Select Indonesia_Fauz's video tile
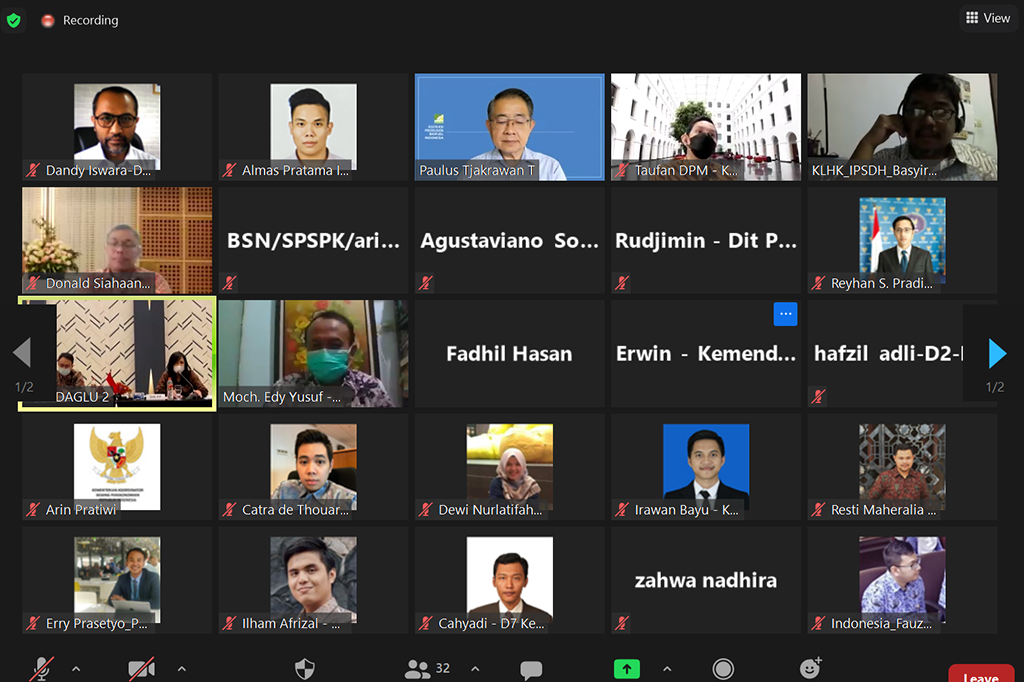Viewport: 1024px width, 682px height. [903, 580]
